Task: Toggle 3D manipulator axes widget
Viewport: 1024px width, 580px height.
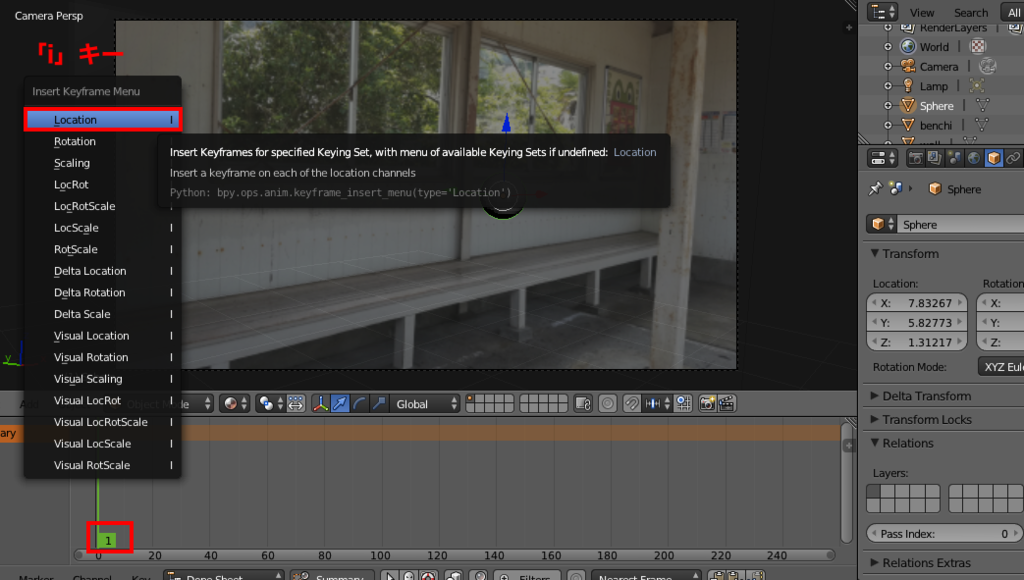Action: pyautogui.click(x=321, y=404)
